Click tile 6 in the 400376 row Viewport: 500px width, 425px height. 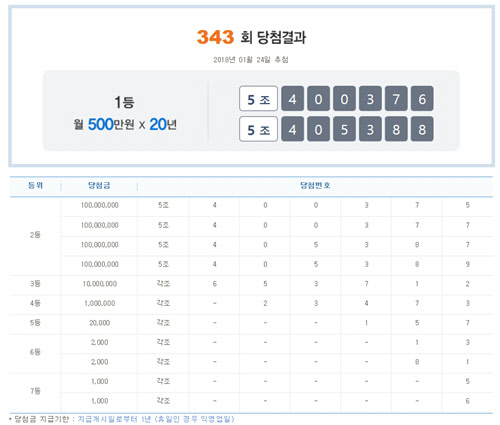(x=422, y=98)
